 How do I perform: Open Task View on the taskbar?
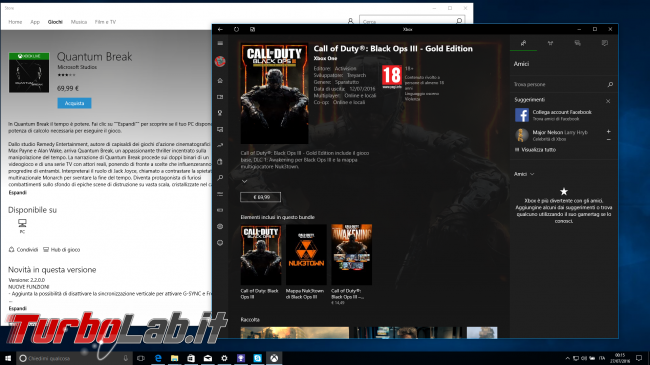pos(141,358)
